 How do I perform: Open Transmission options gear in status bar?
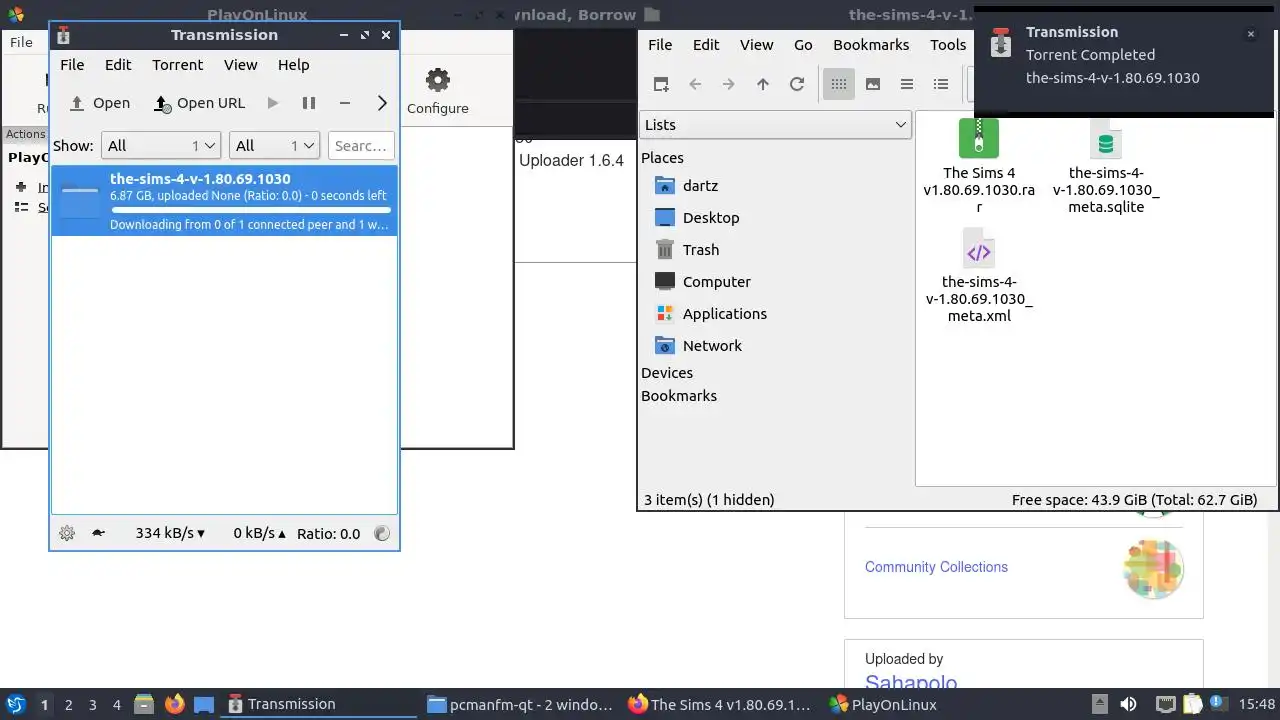point(67,533)
